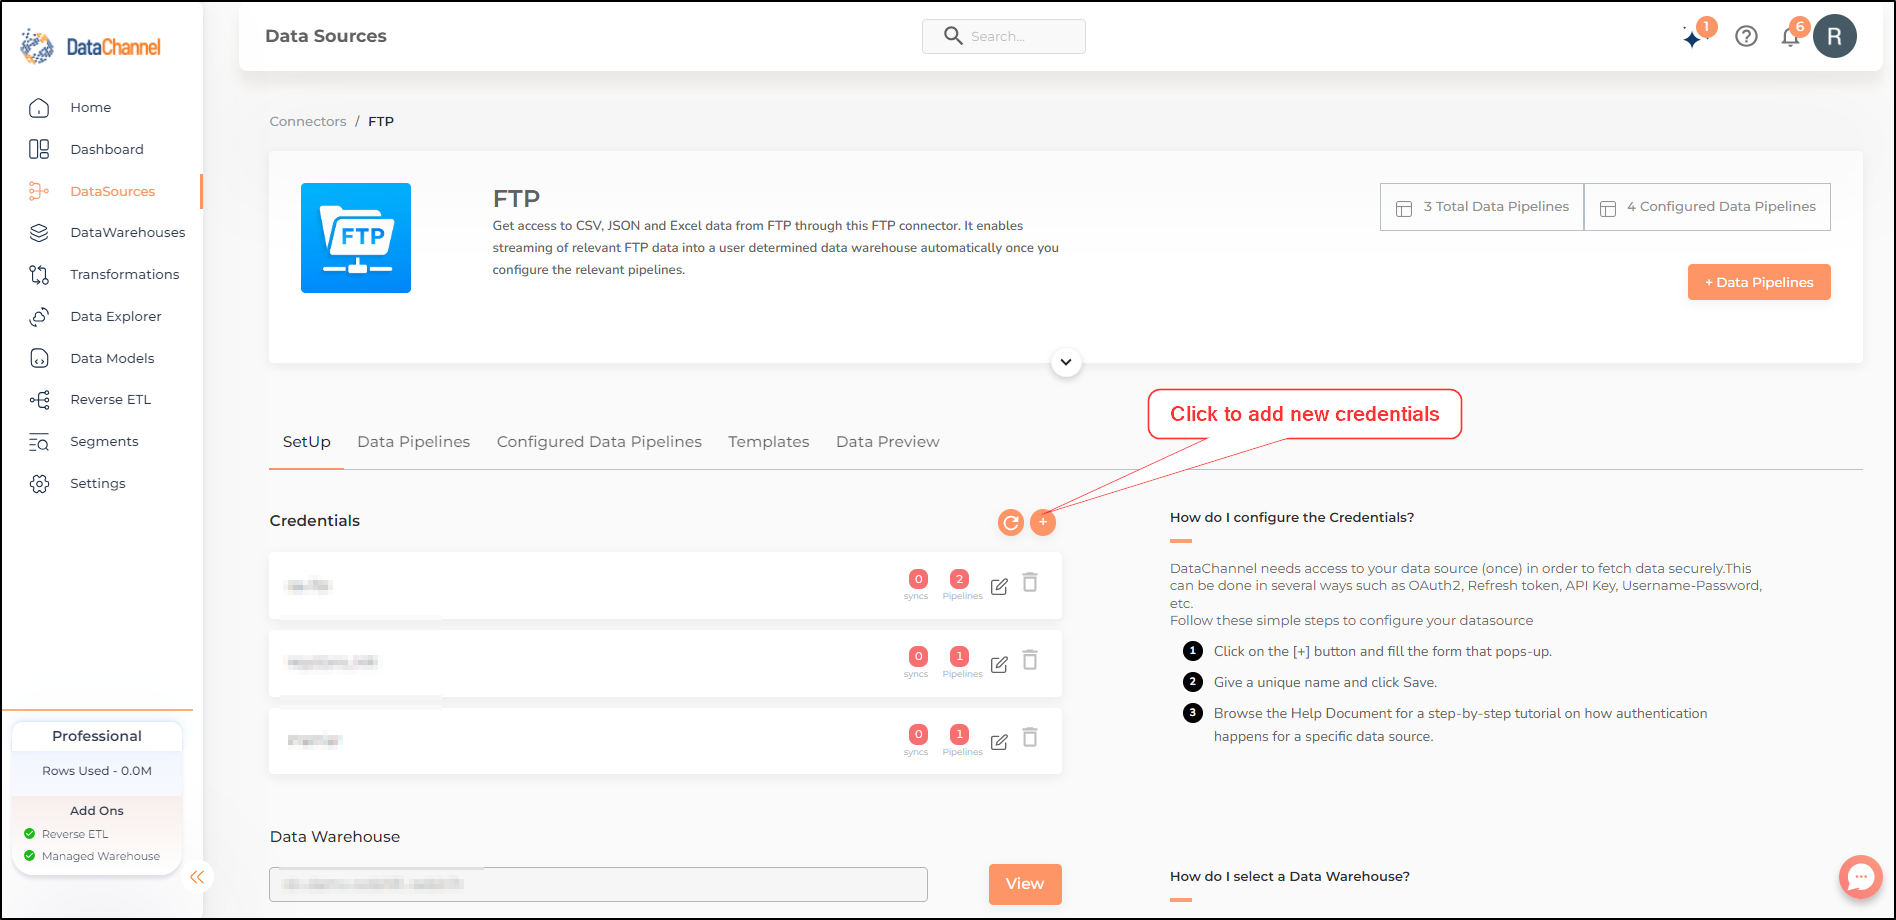Expand the FTP details chevron
Image resolution: width=1896 pixels, height=920 pixels.
(x=1066, y=362)
